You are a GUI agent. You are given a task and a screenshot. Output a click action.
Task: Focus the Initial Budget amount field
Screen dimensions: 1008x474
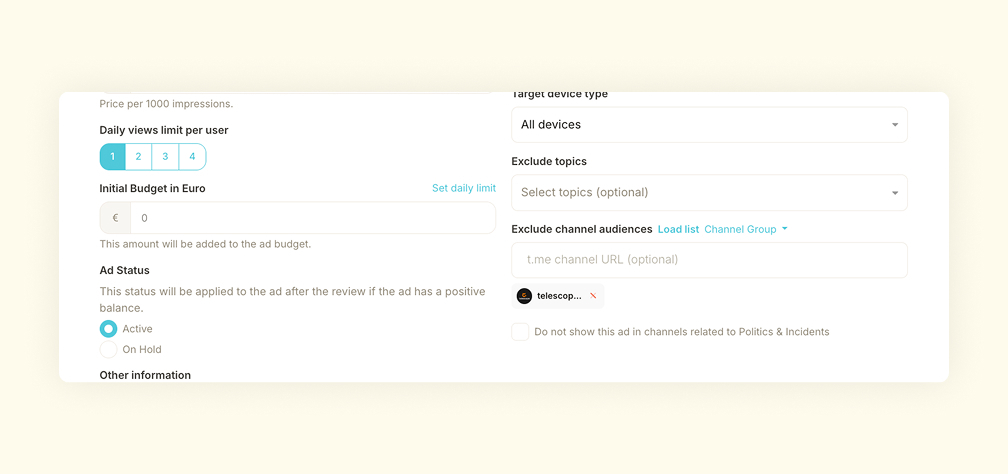(x=312, y=218)
